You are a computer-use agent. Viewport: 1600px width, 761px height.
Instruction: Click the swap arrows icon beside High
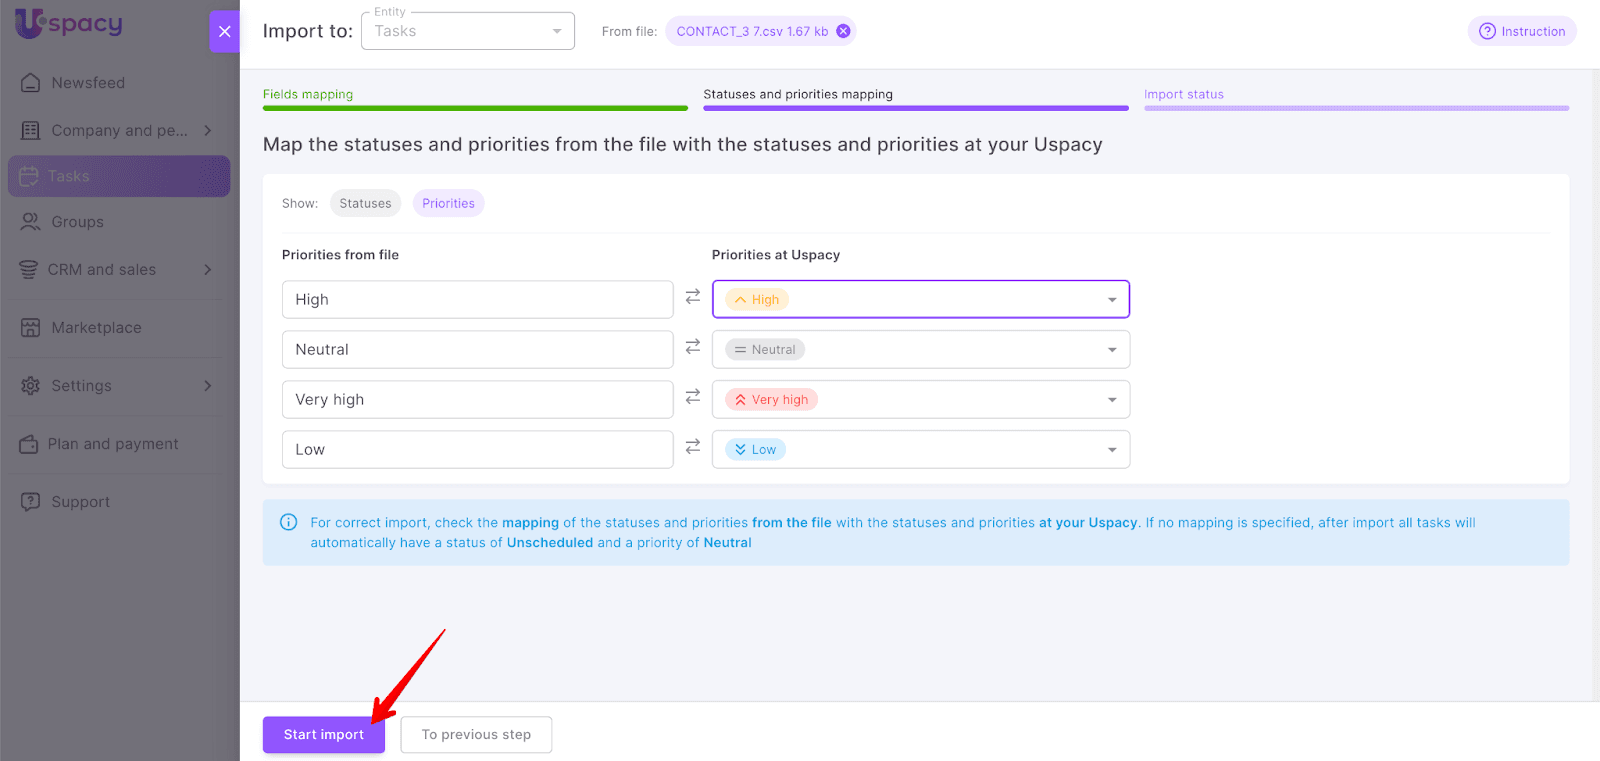pyautogui.click(x=693, y=297)
